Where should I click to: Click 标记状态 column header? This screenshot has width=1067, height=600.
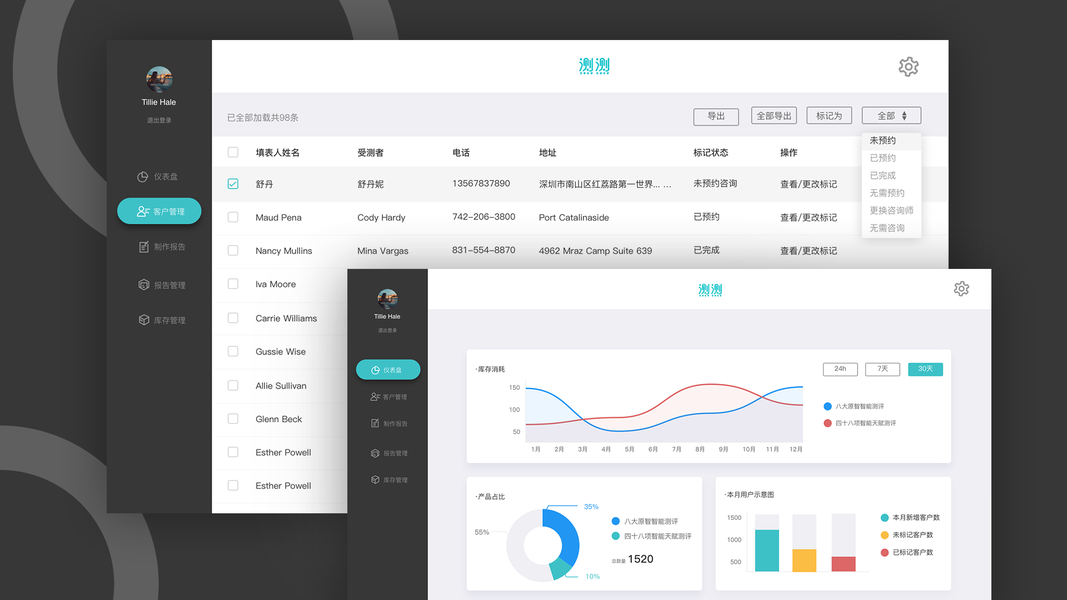[710, 152]
